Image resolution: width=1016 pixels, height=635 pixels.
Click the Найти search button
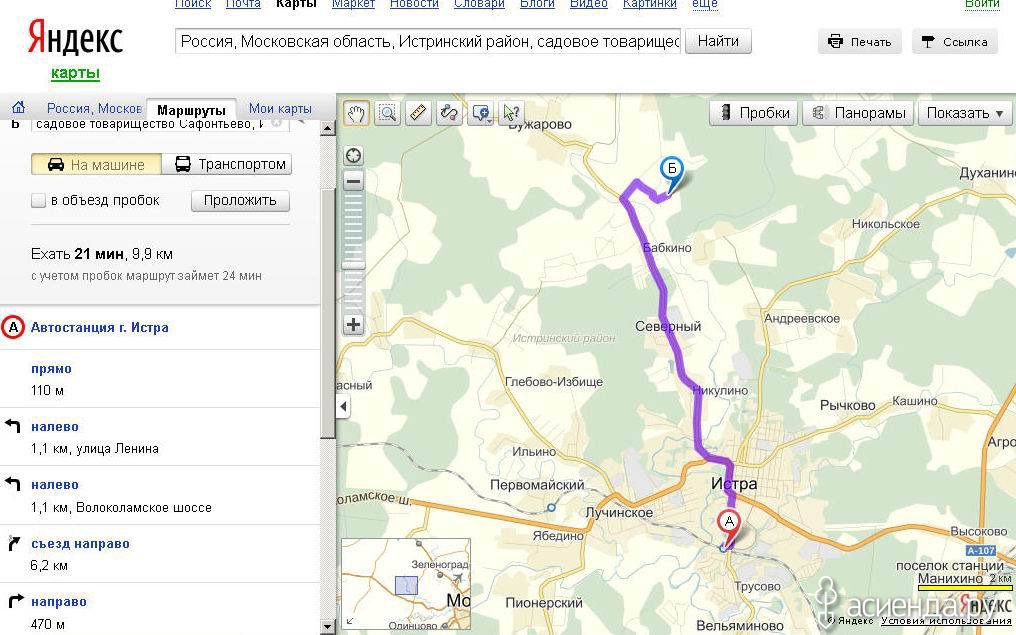click(x=718, y=41)
